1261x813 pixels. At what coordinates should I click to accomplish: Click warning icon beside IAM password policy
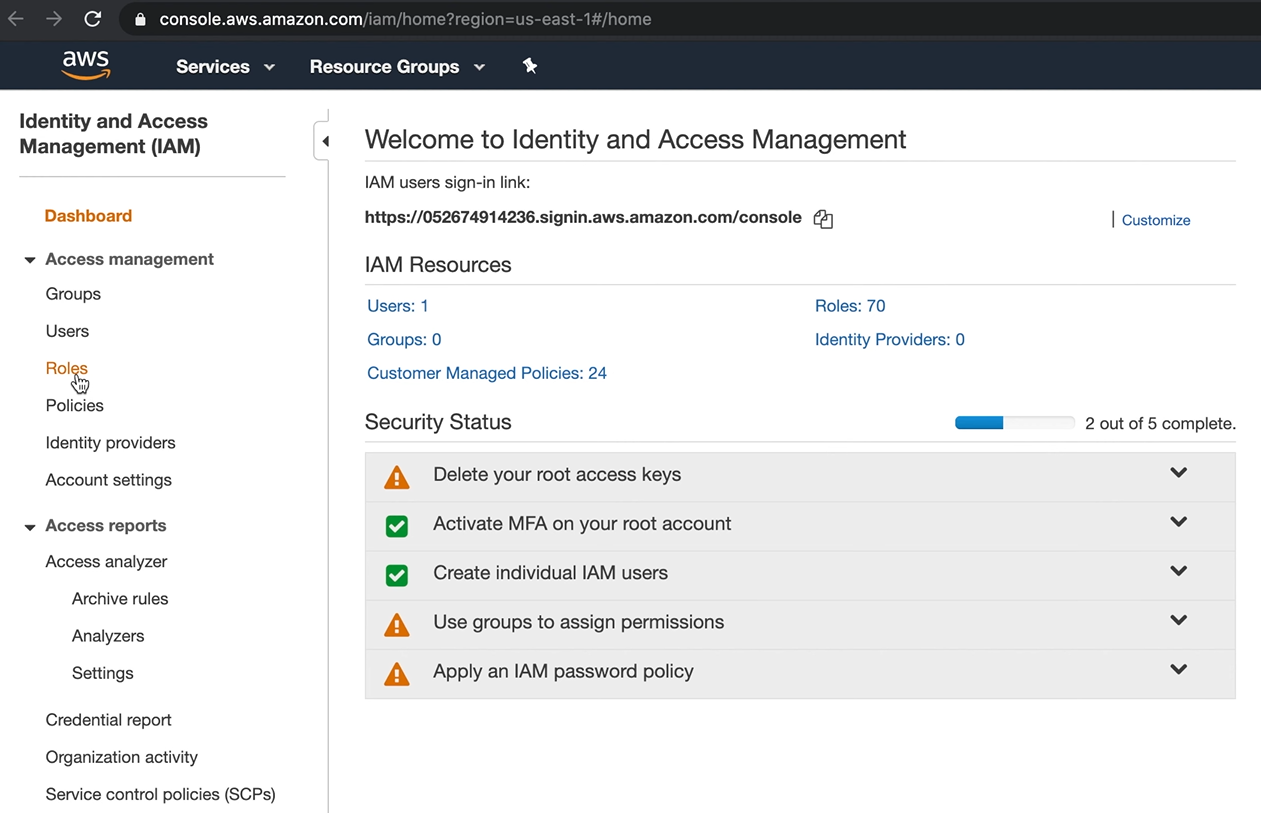(397, 674)
